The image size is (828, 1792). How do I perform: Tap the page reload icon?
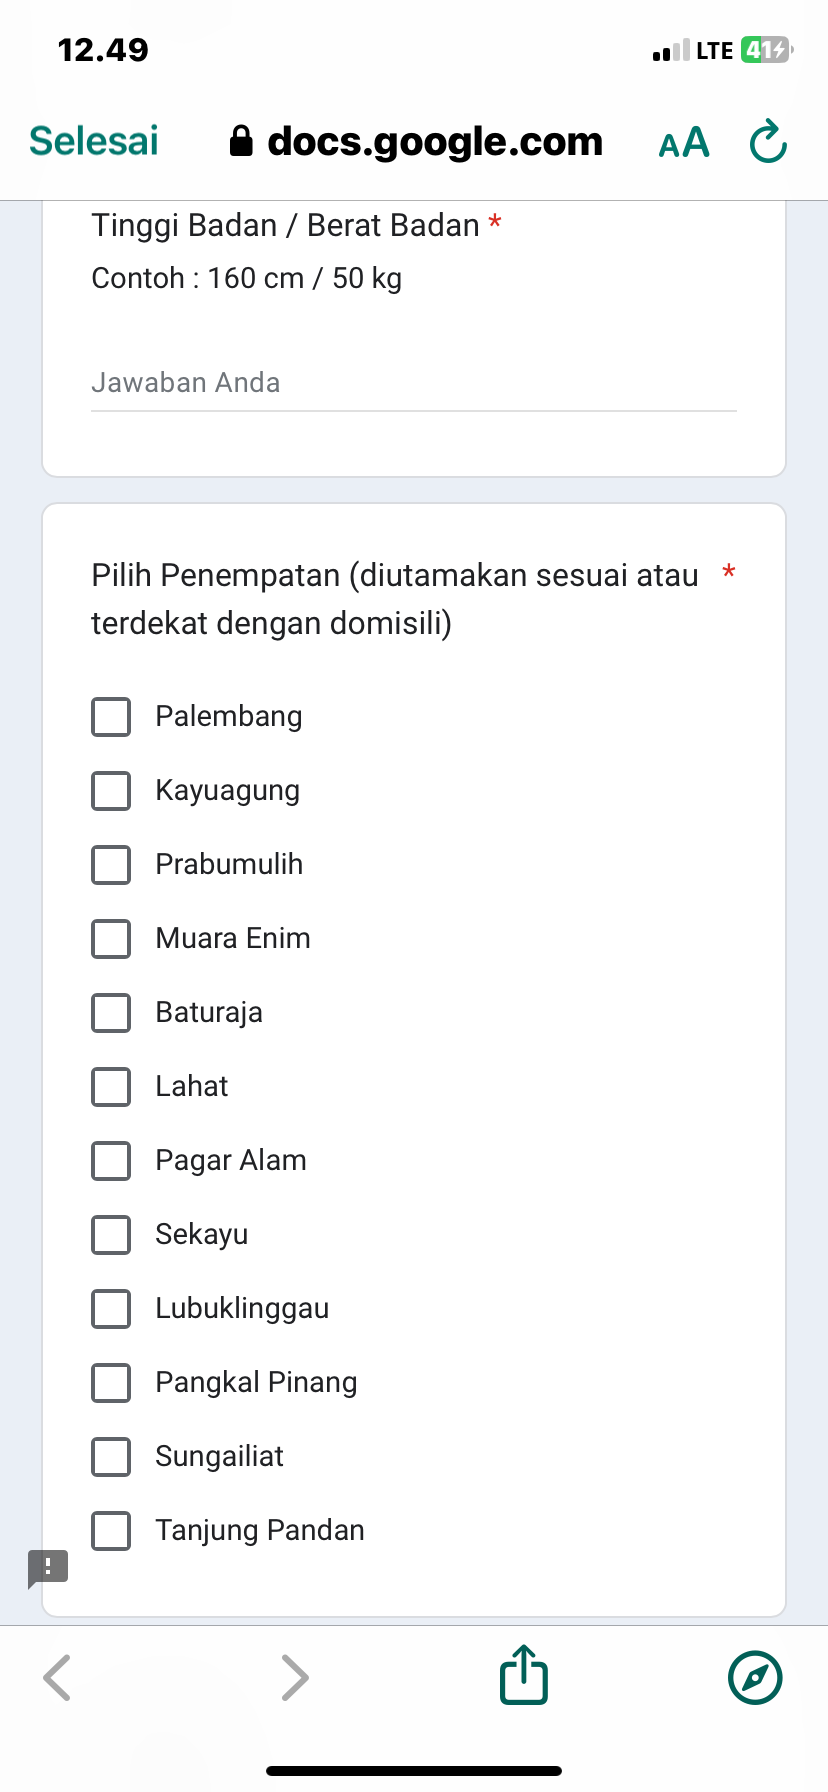(768, 142)
